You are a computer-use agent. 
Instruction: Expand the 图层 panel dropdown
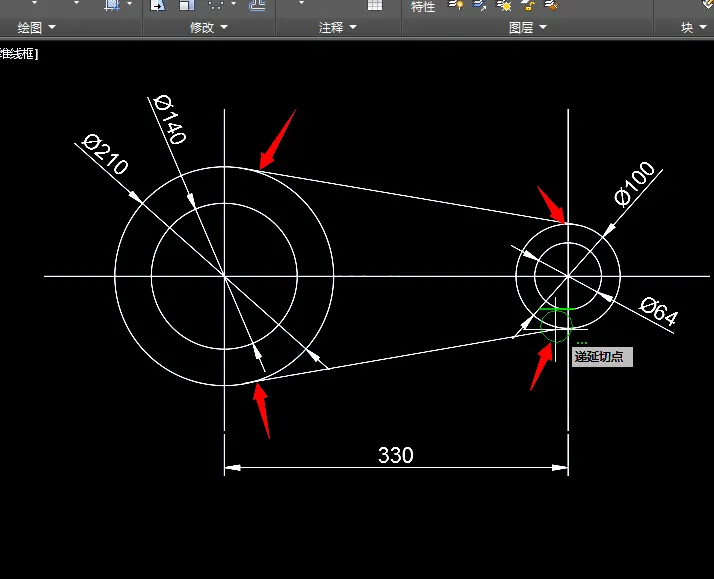coord(527,27)
